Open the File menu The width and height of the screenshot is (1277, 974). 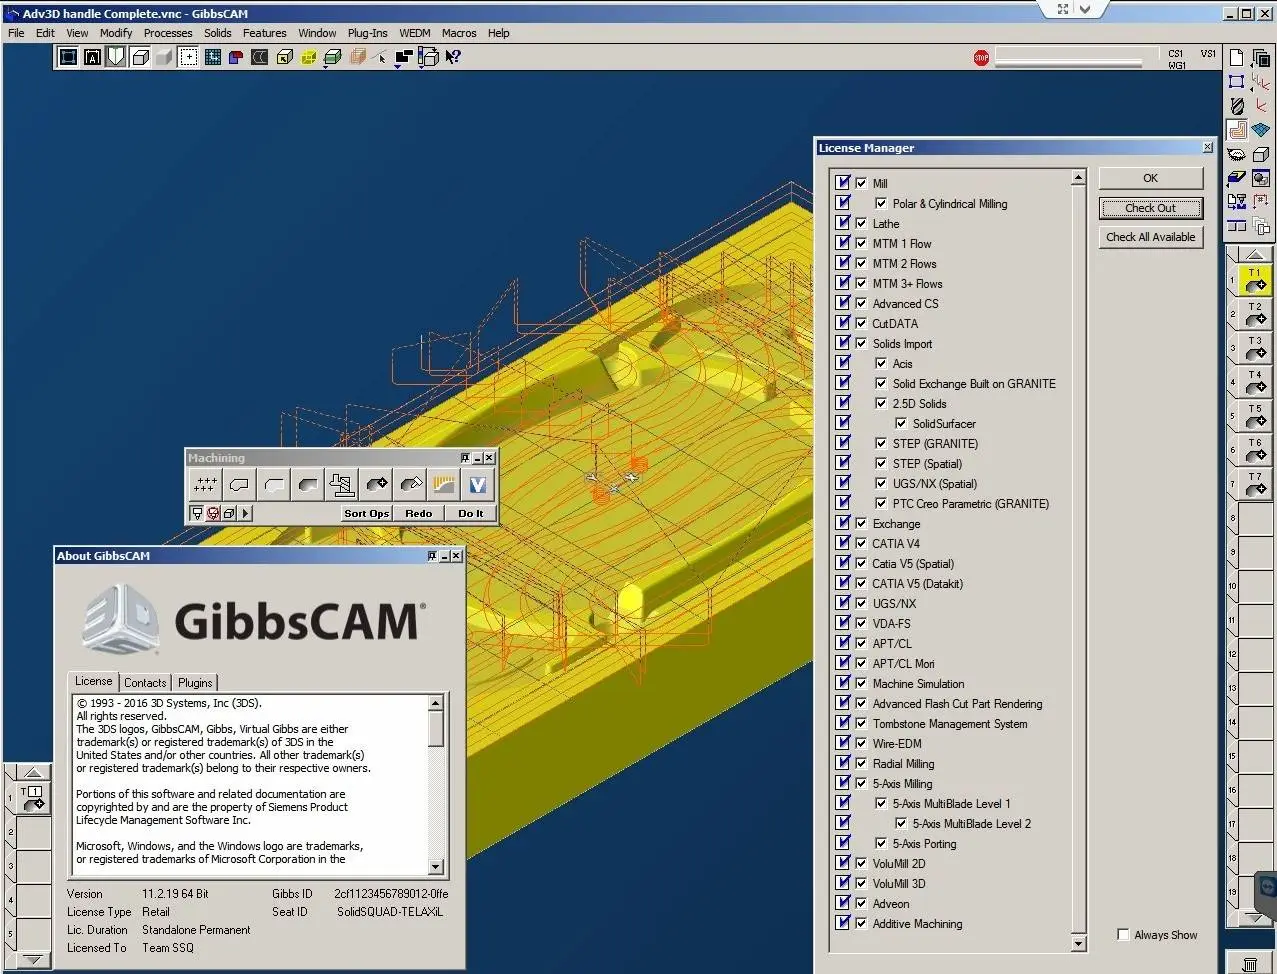[x=16, y=33]
